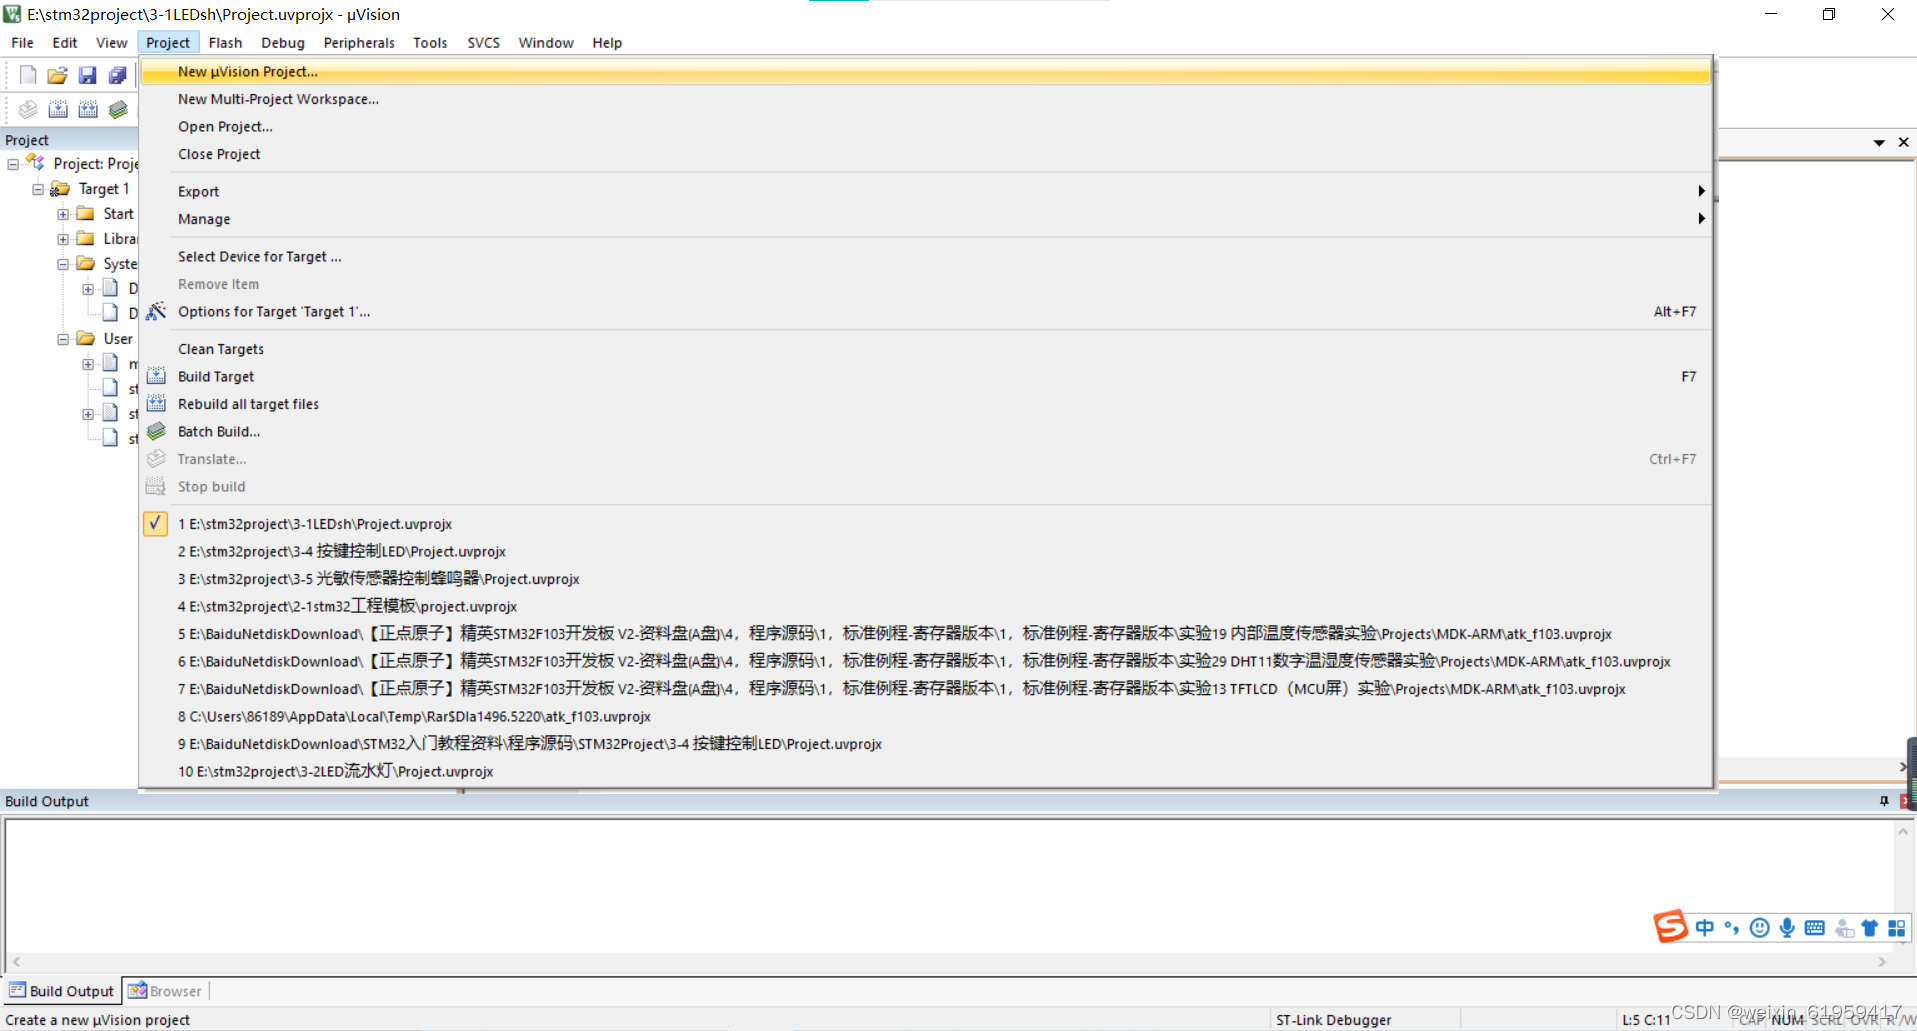Expand the Library folder node

[63, 239]
